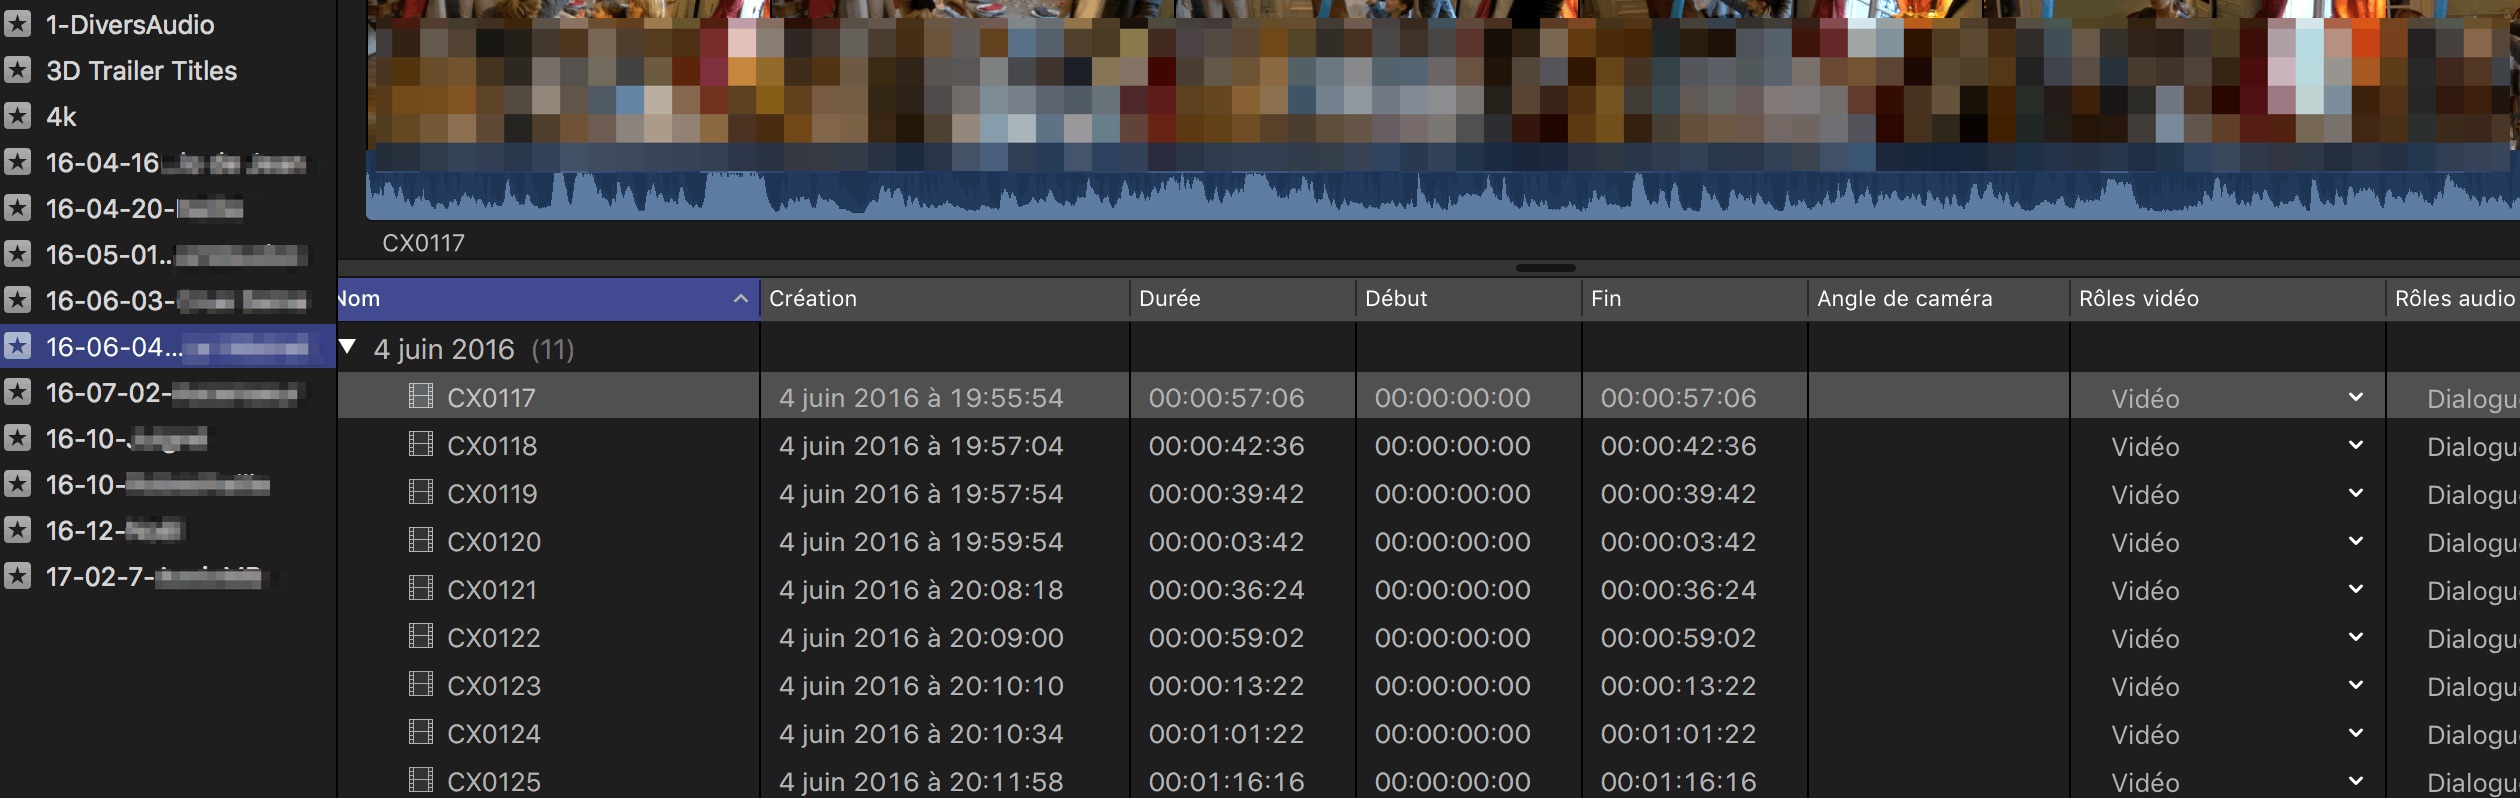This screenshot has height=798, width=2520.
Task: Expand the Vidéo role dropdown for CX0119
Action: coord(2356,494)
